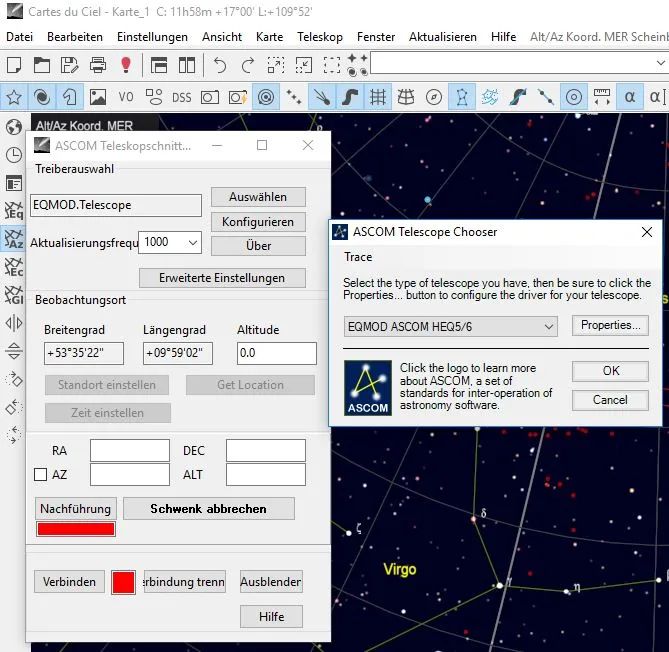
Task: Toggle the AZ checkbox
Action: pos(41,474)
